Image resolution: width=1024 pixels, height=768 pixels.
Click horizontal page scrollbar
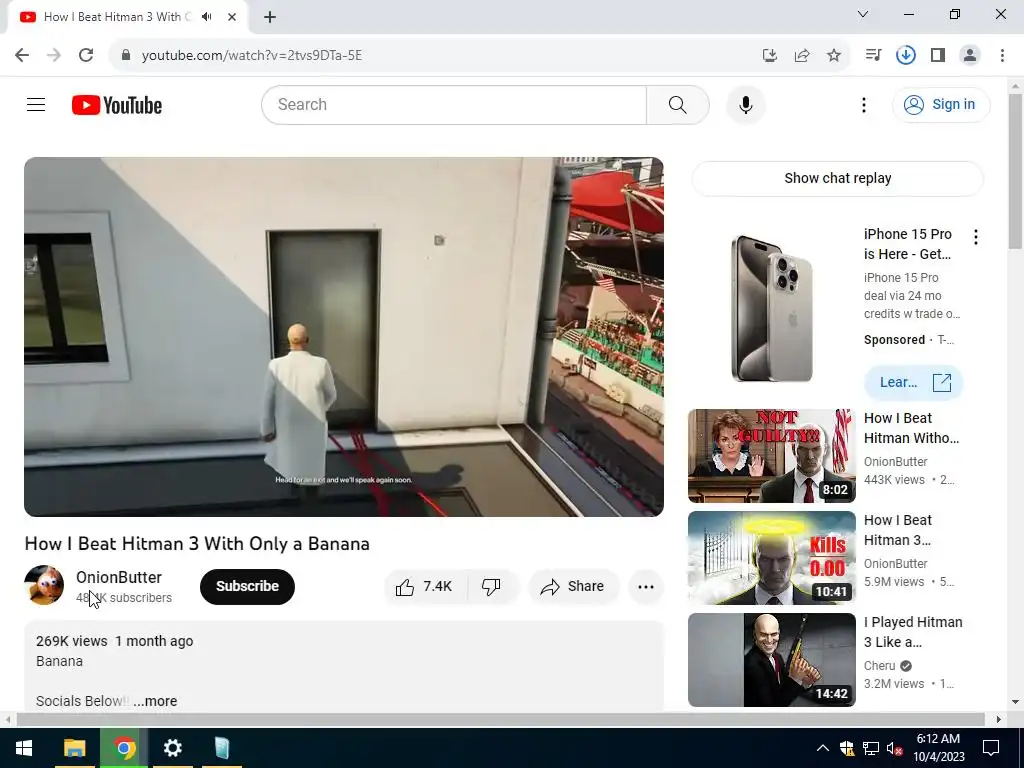pyautogui.click(x=500, y=719)
